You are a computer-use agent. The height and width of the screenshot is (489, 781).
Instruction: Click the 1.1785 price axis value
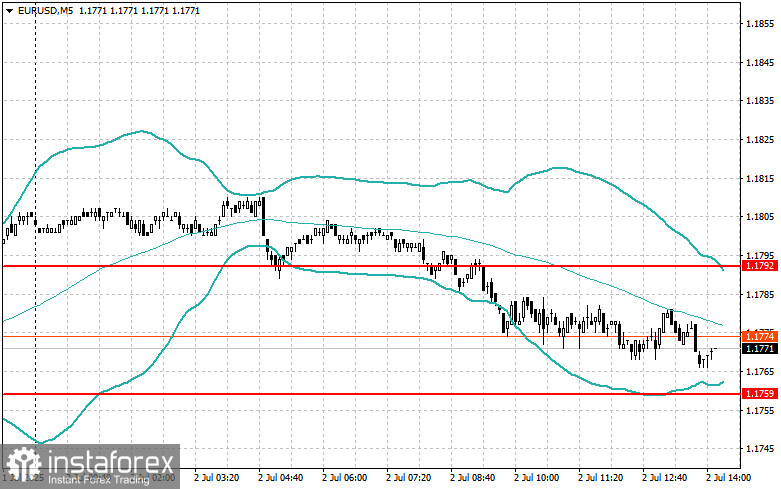pos(760,294)
